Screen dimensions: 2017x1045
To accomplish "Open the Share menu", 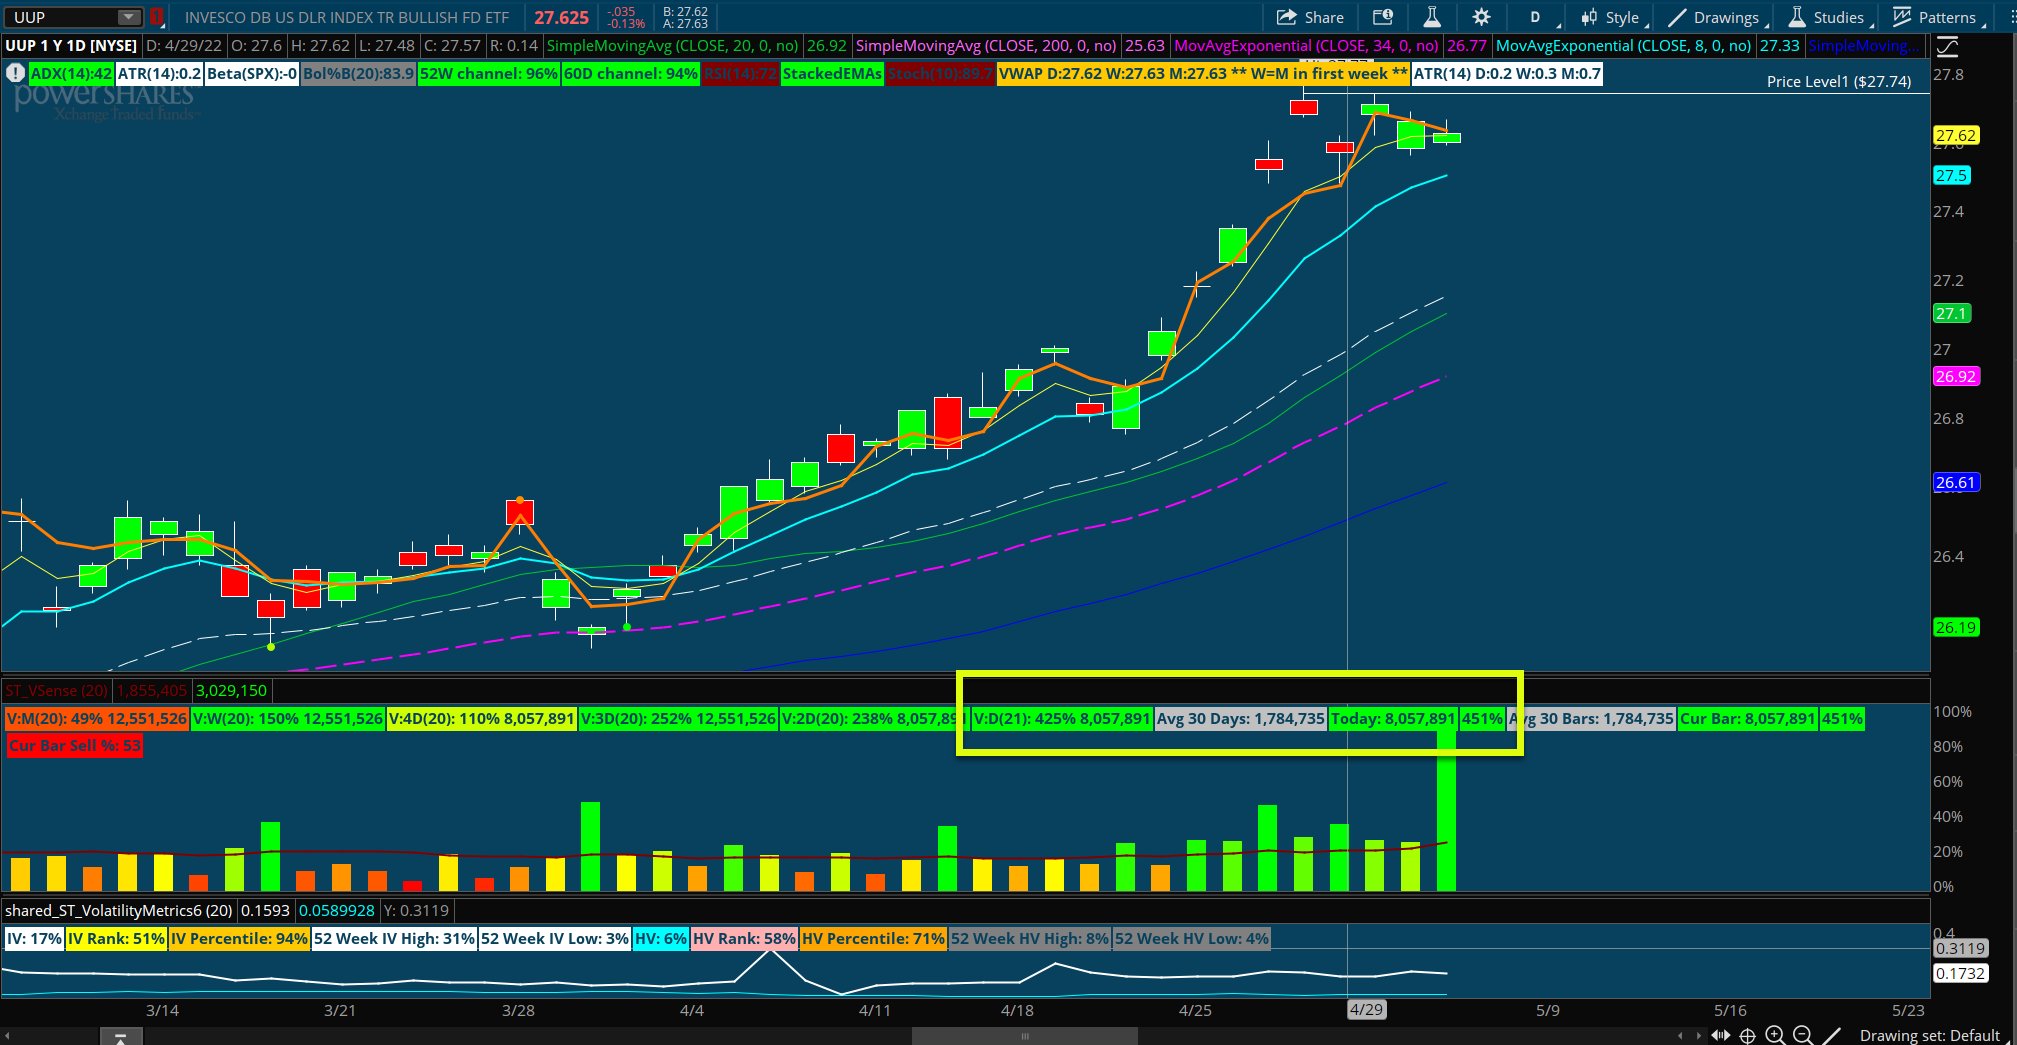I will [1310, 17].
